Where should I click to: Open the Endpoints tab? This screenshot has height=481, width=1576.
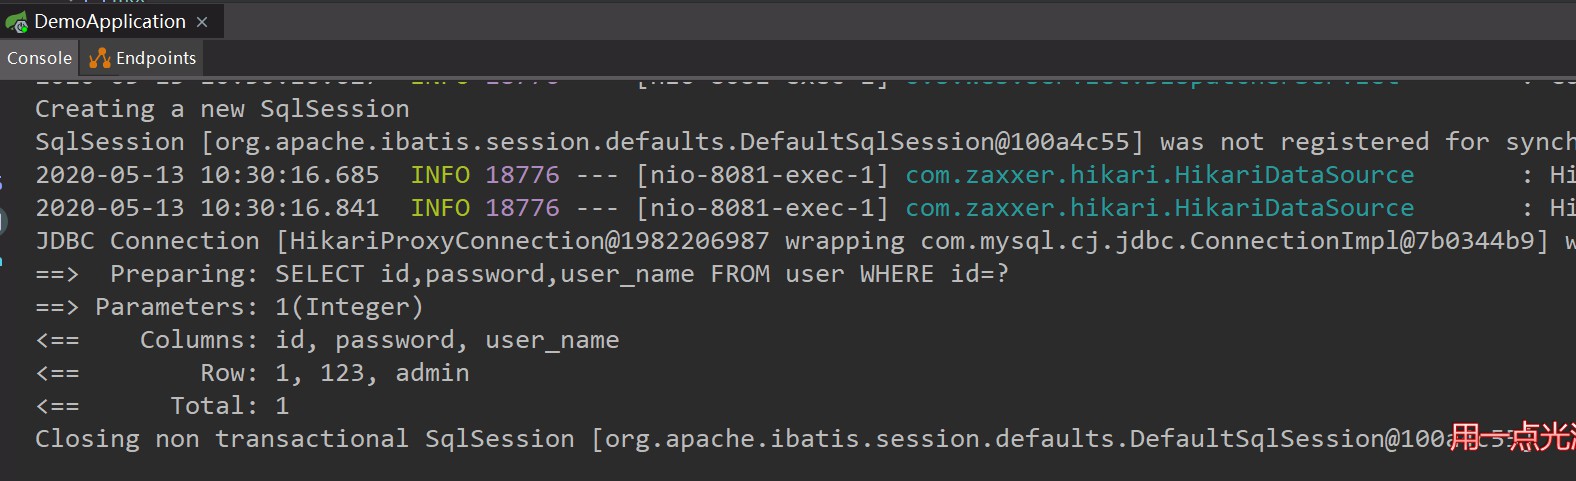(x=143, y=58)
